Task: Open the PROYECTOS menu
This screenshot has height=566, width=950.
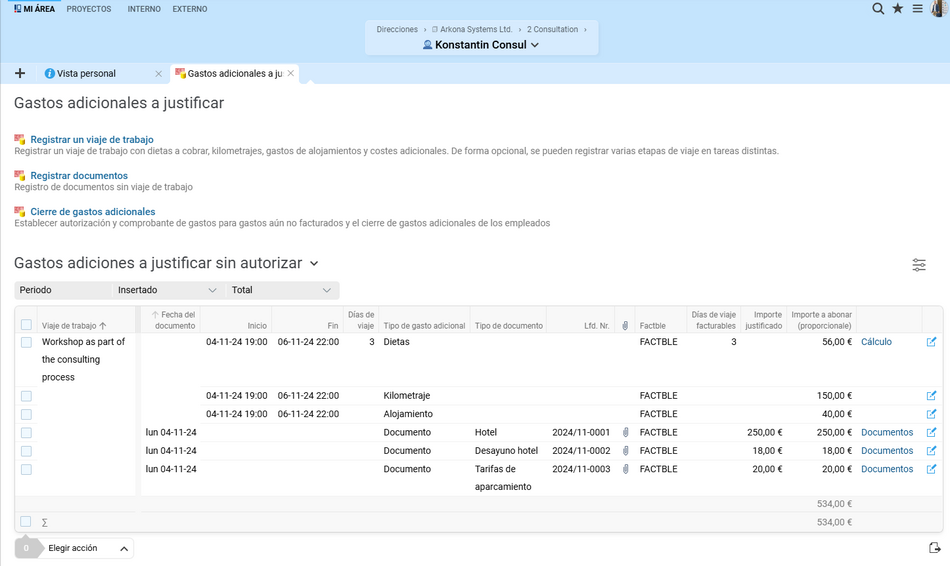Action: (88, 9)
